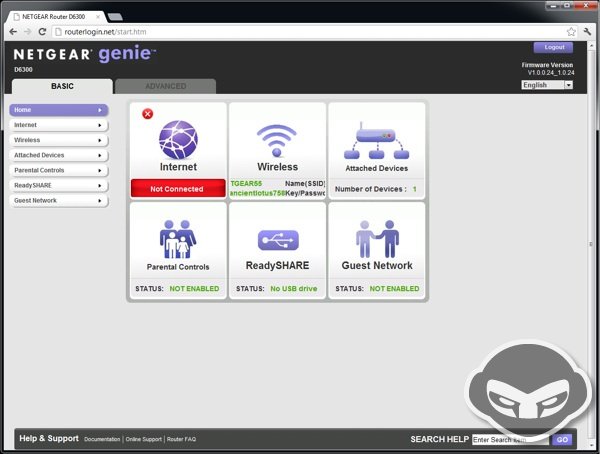Click the Guest Network tile label

[x=377, y=265]
